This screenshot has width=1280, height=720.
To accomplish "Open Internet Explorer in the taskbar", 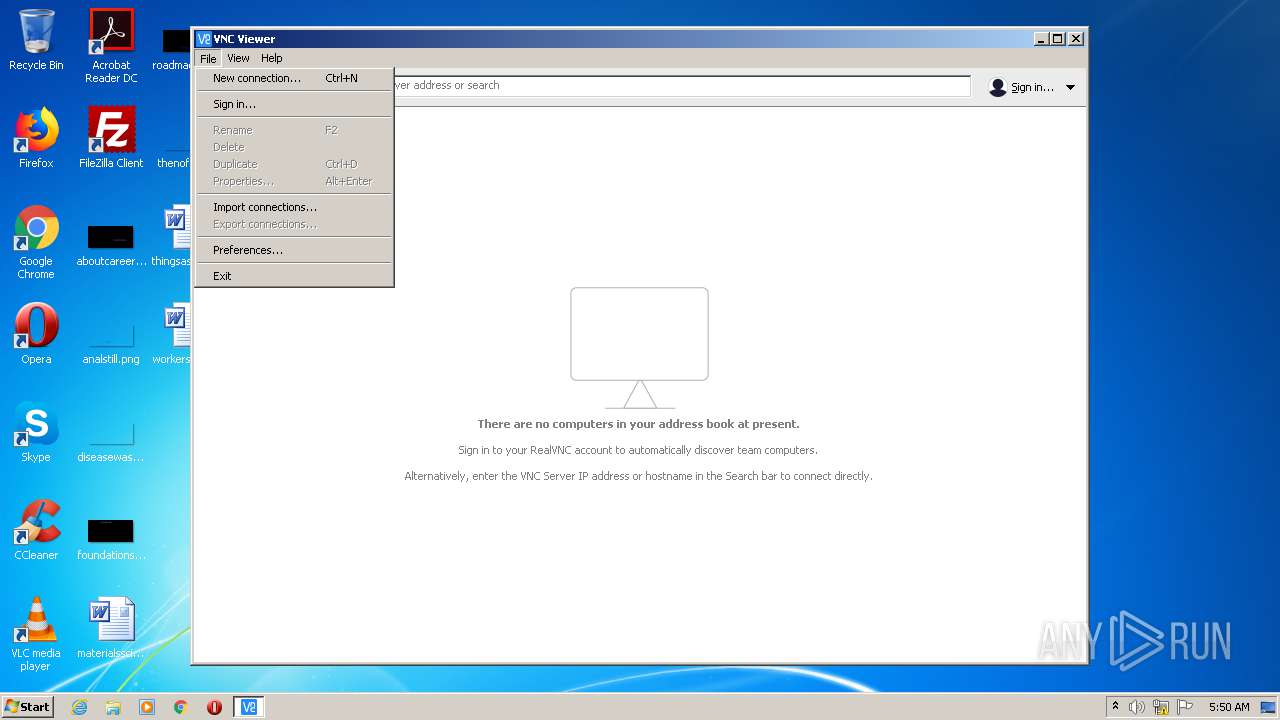I will click(x=79, y=707).
